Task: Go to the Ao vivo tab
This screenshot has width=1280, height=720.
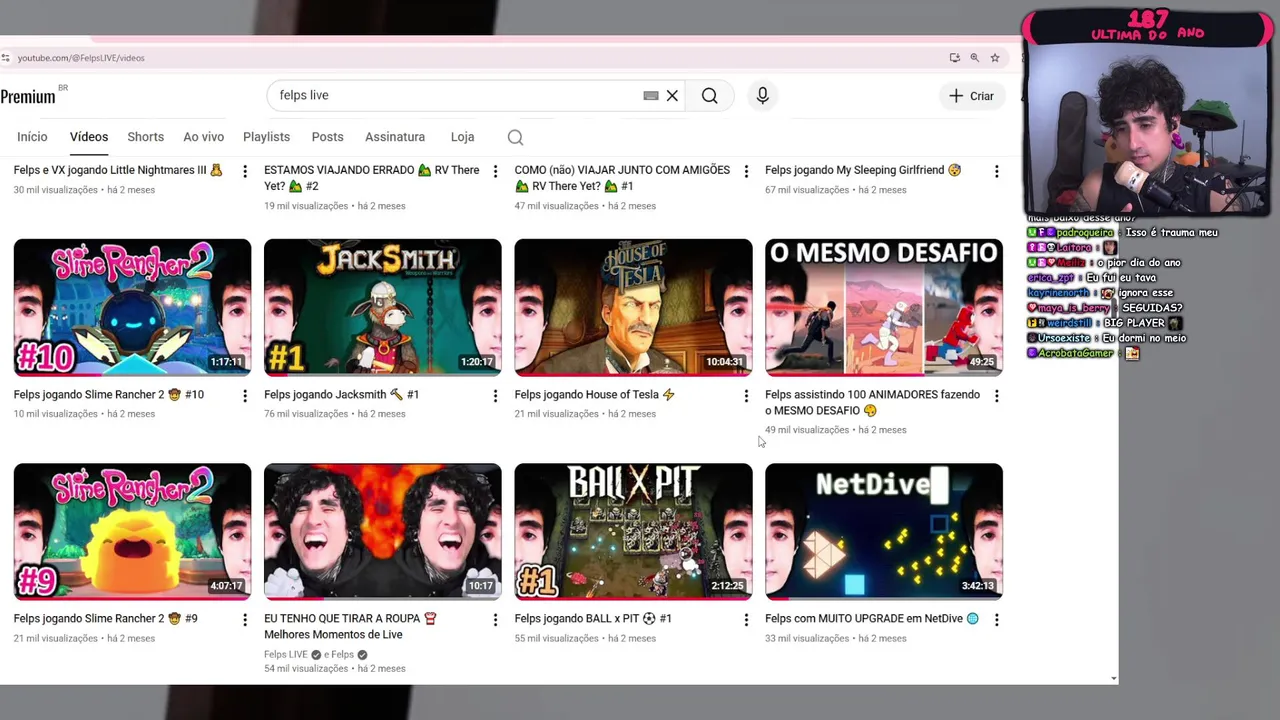Action: point(203,137)
